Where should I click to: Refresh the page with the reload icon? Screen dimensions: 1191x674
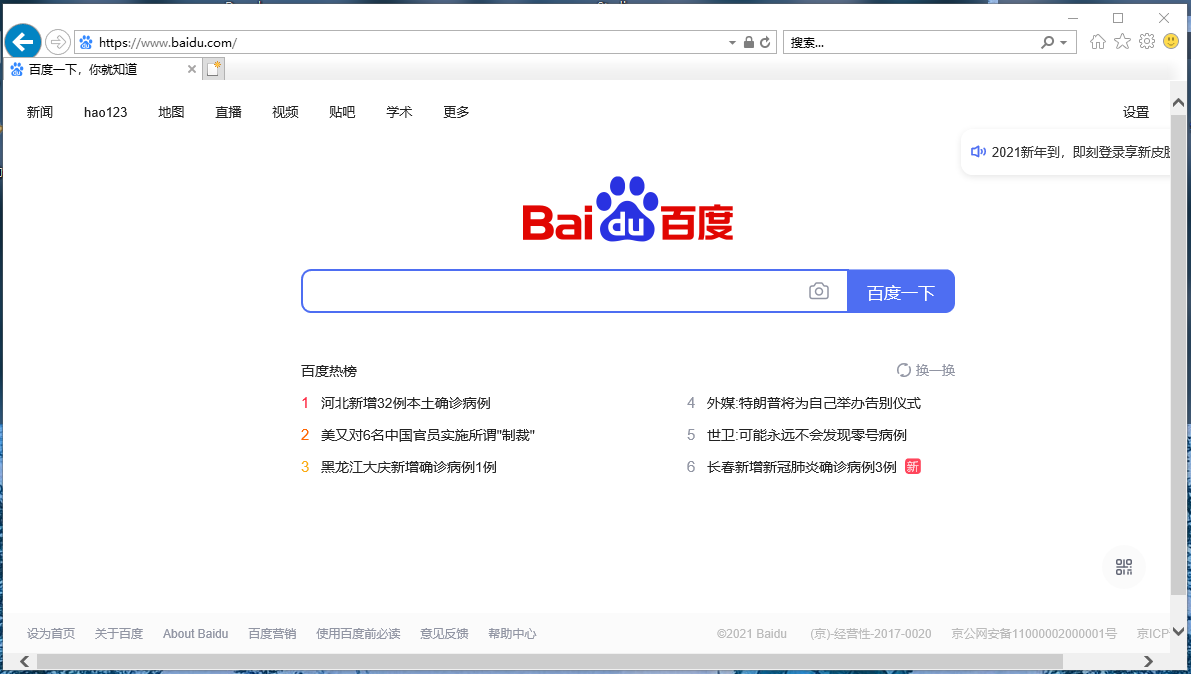(x=765, y=43)
